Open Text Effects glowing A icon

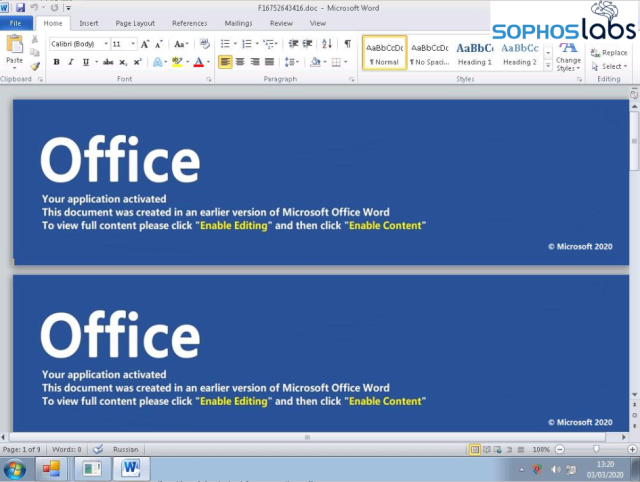tap(158, 62)
